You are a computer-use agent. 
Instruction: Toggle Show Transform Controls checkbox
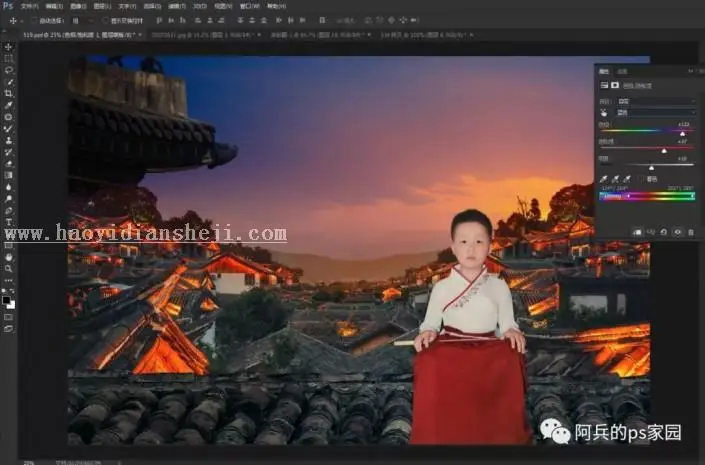[105, 21]
